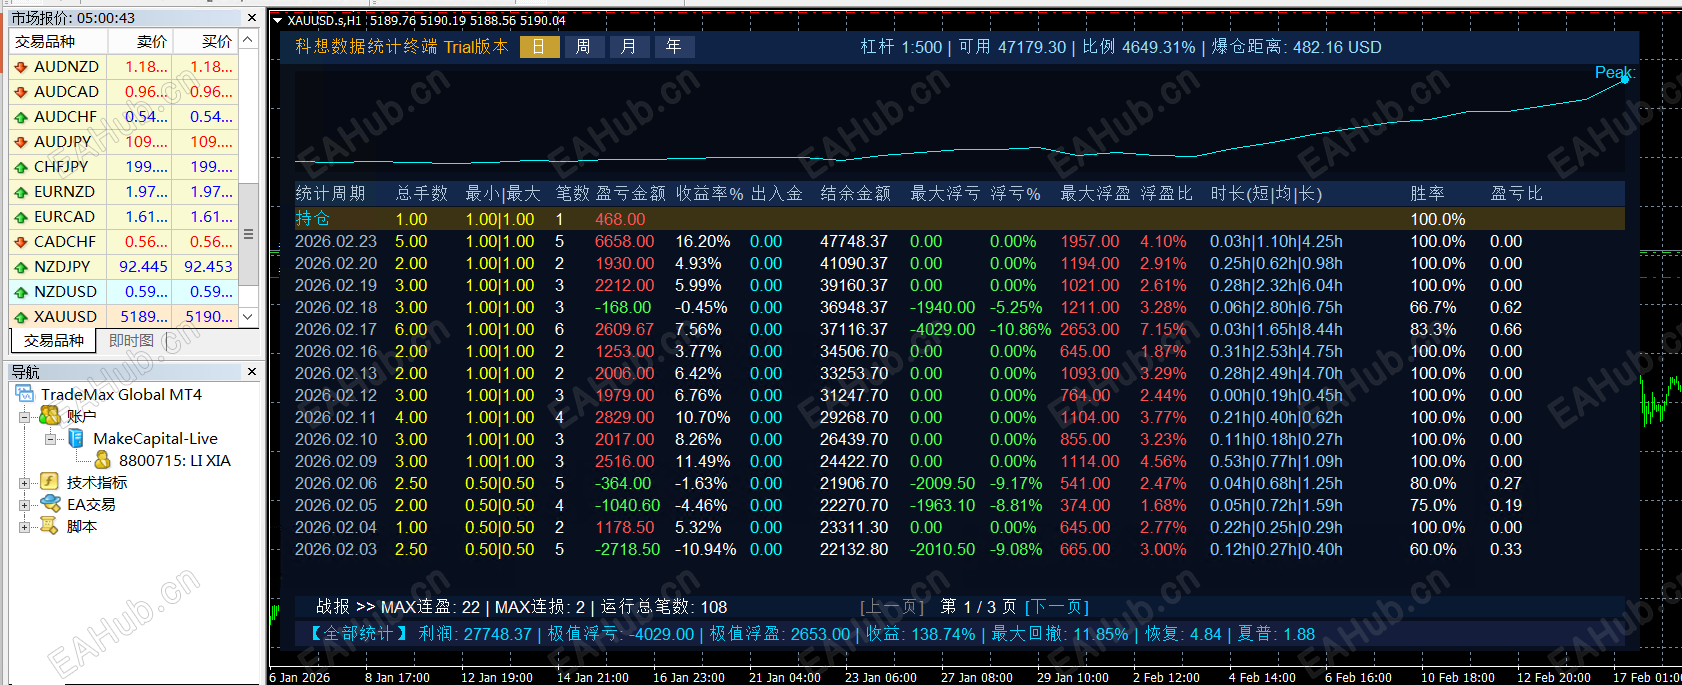Screen dimensions: 1682x685
Task: Click the 最大回撤: 11.85% summary text
Action: 1059,634
